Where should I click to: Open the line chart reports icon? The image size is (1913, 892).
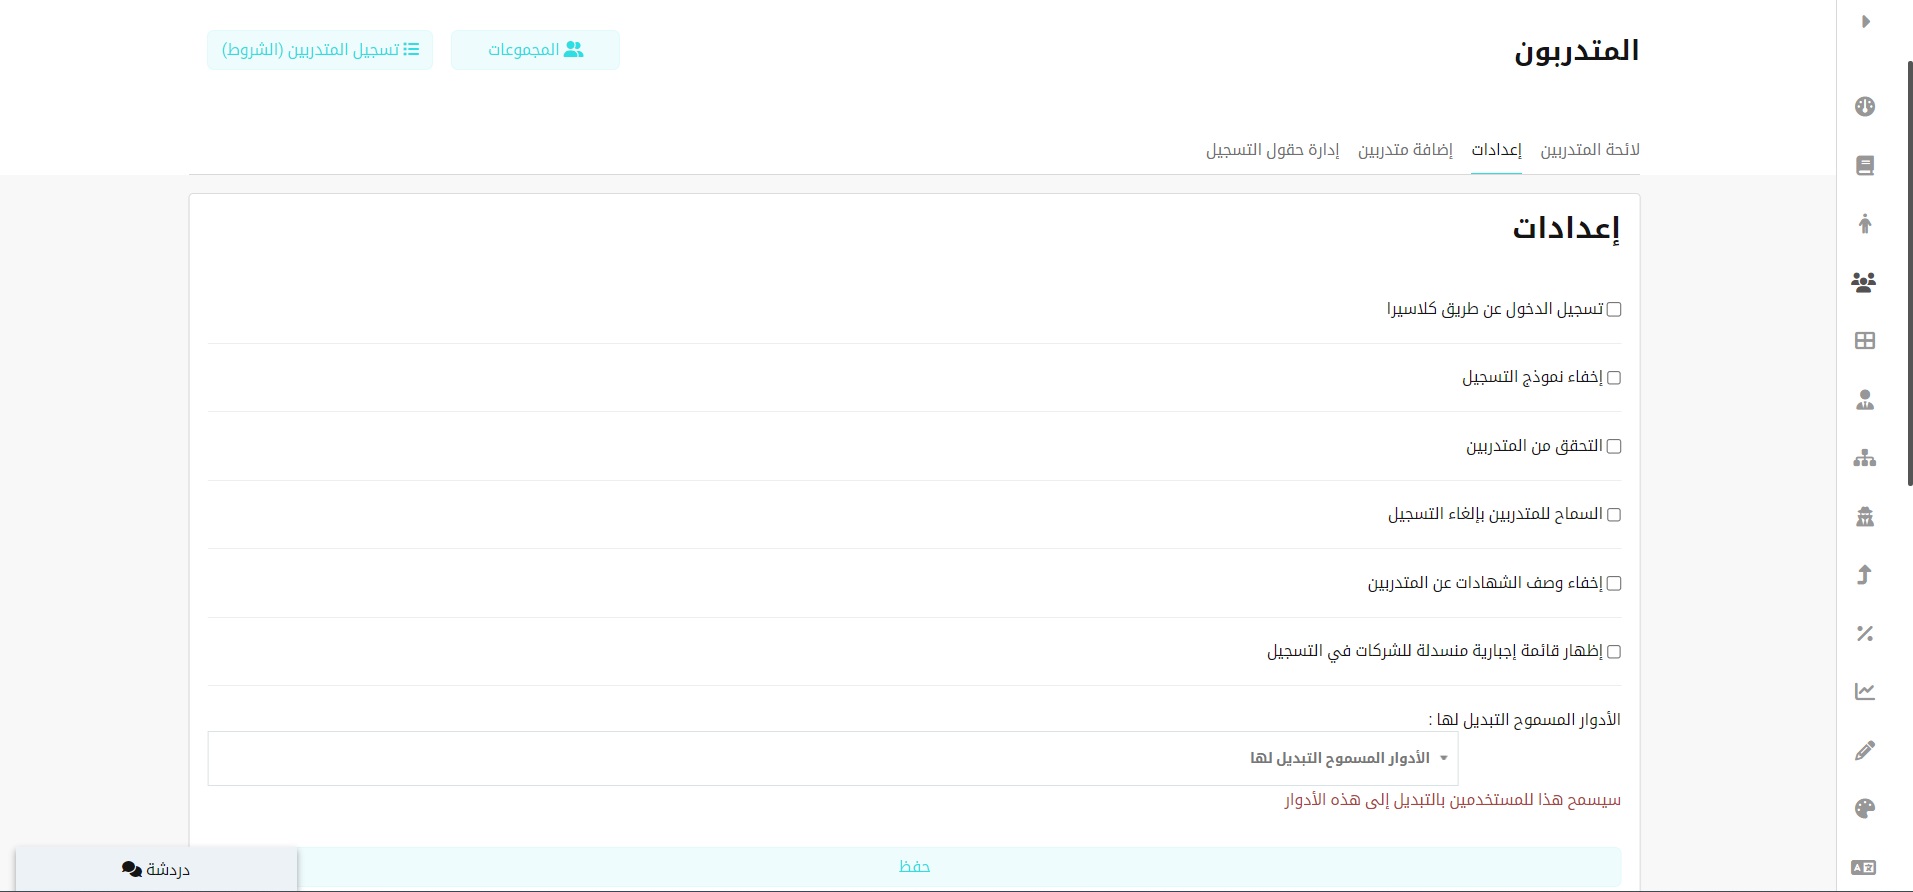pyautogui.click(x=1865, y=692)
